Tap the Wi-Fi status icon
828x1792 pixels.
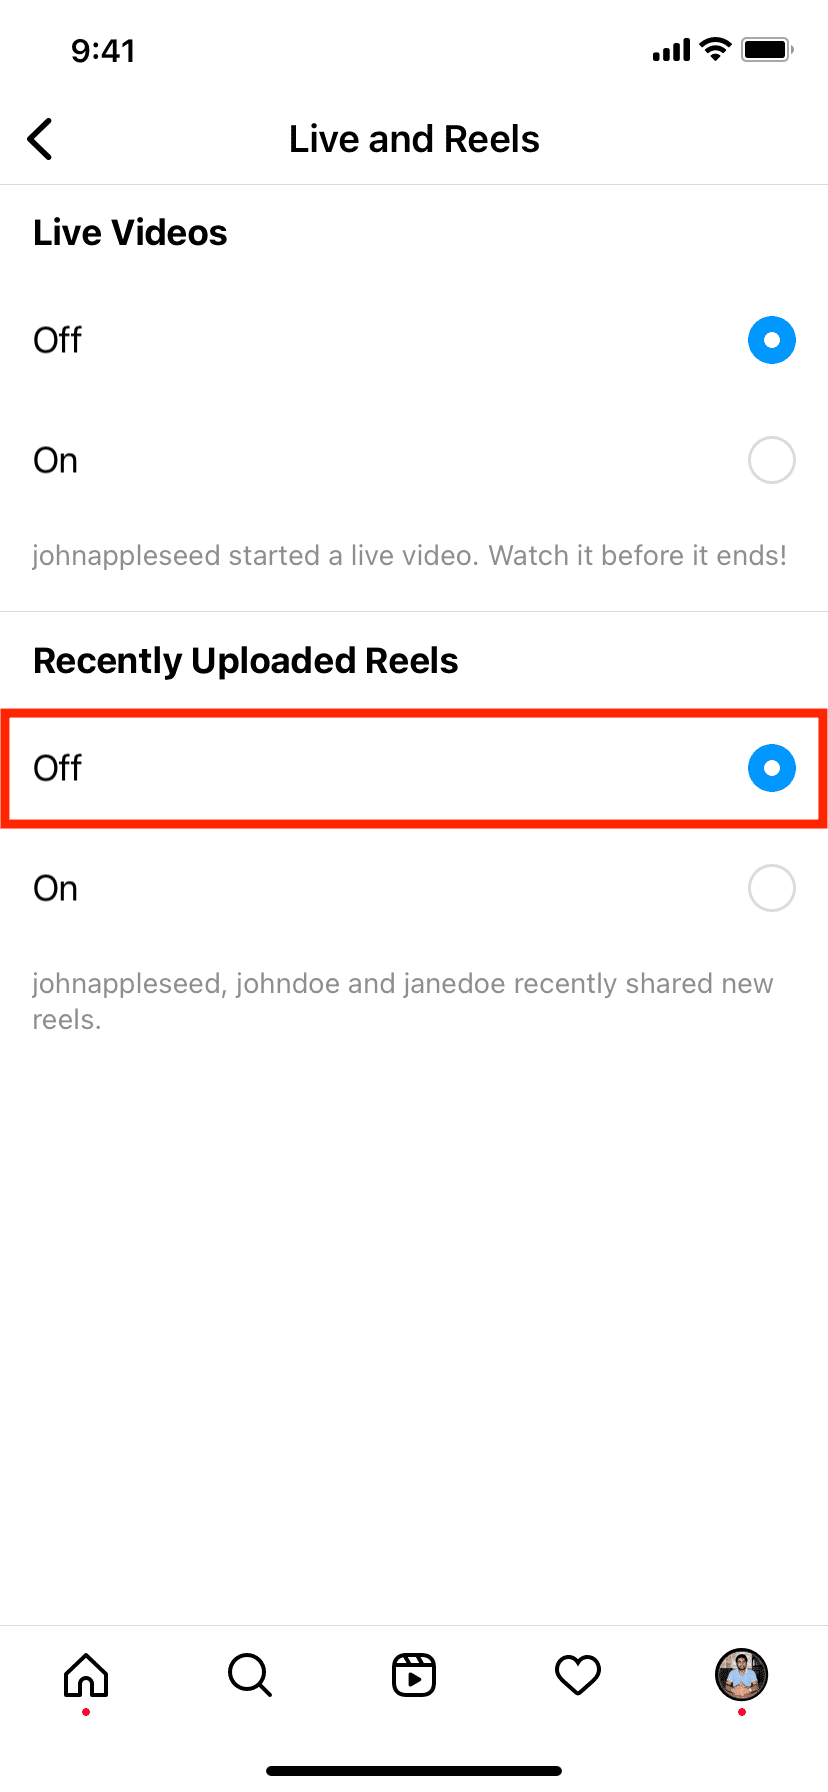[715, 49]
